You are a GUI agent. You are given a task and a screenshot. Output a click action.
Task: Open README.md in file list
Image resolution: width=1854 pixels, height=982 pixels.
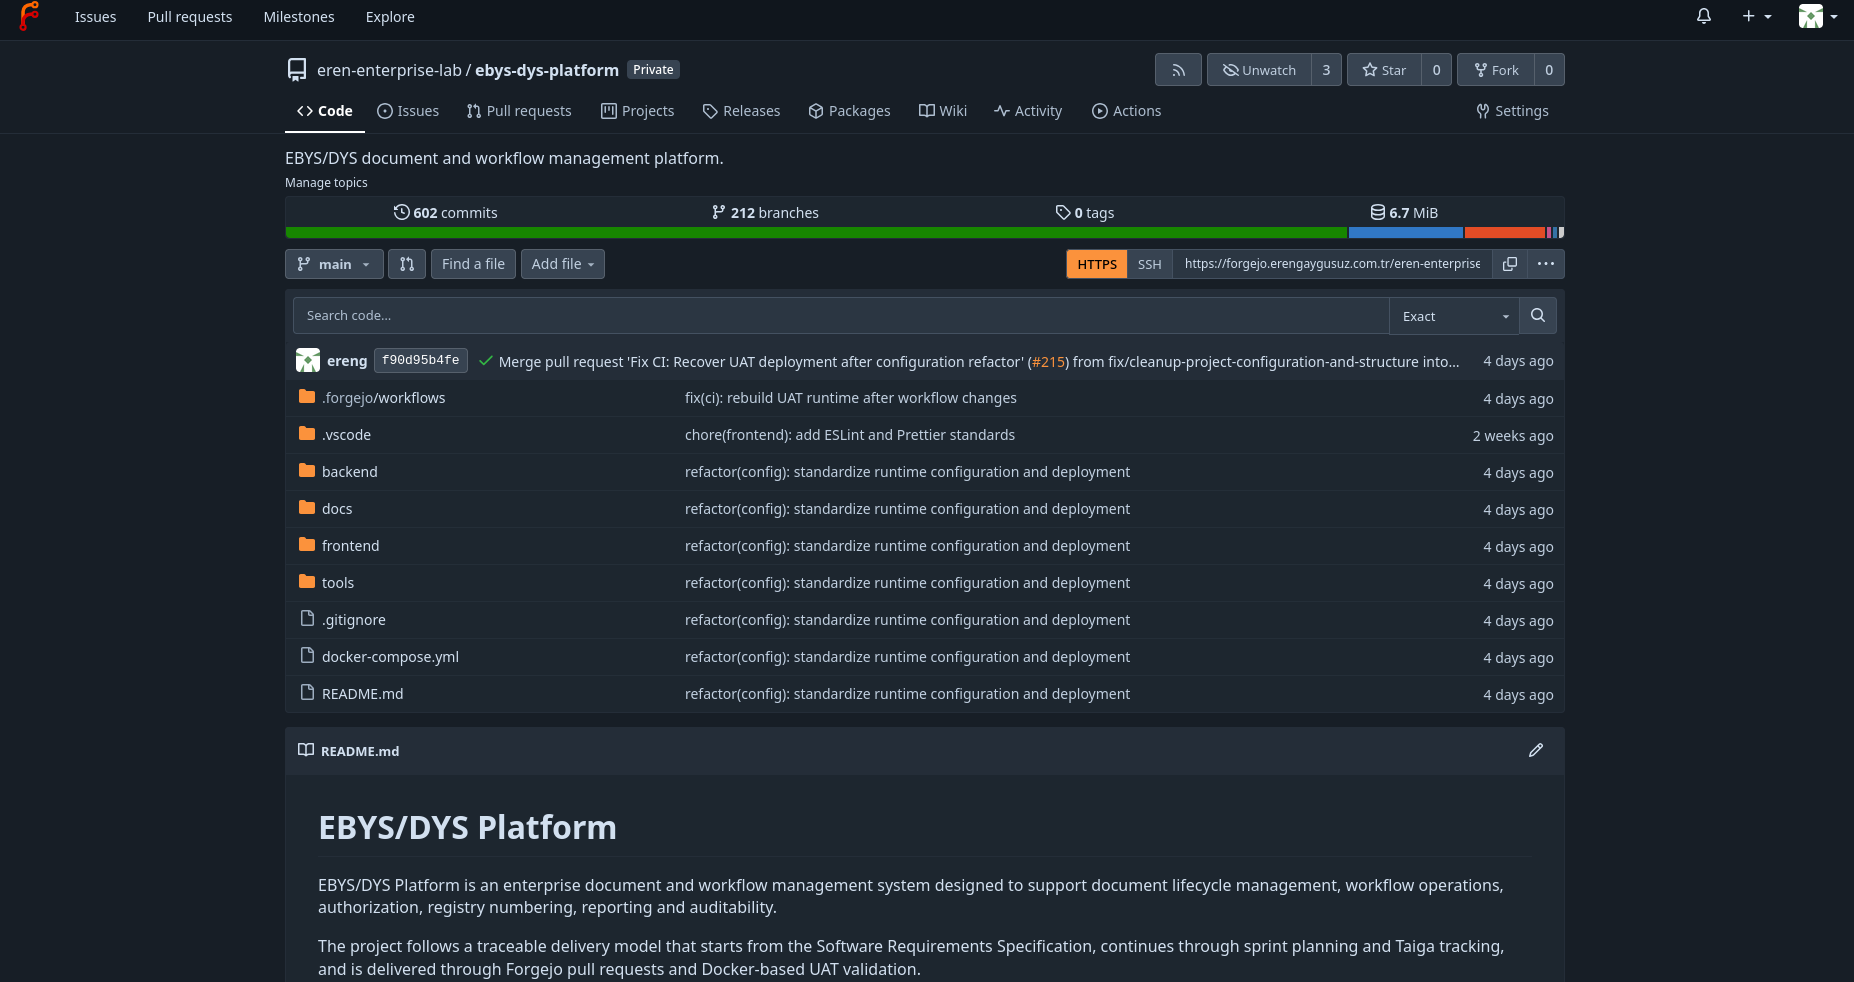point(363,694)
